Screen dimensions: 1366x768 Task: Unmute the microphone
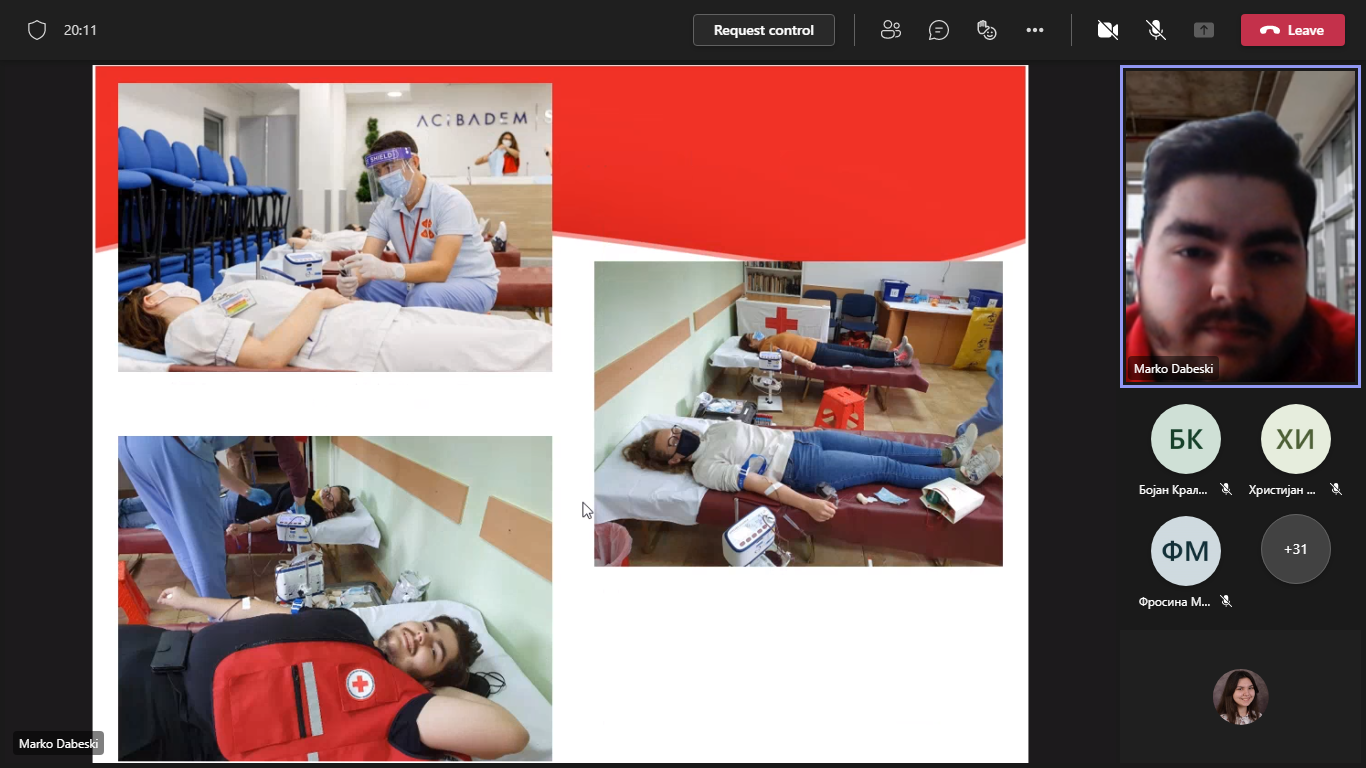(x=1156, y=30)
